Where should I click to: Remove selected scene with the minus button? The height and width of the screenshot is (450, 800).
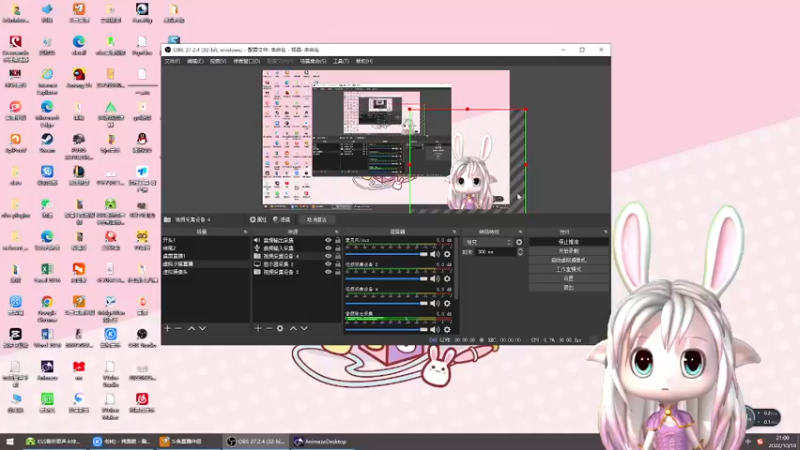pos(178,329)
